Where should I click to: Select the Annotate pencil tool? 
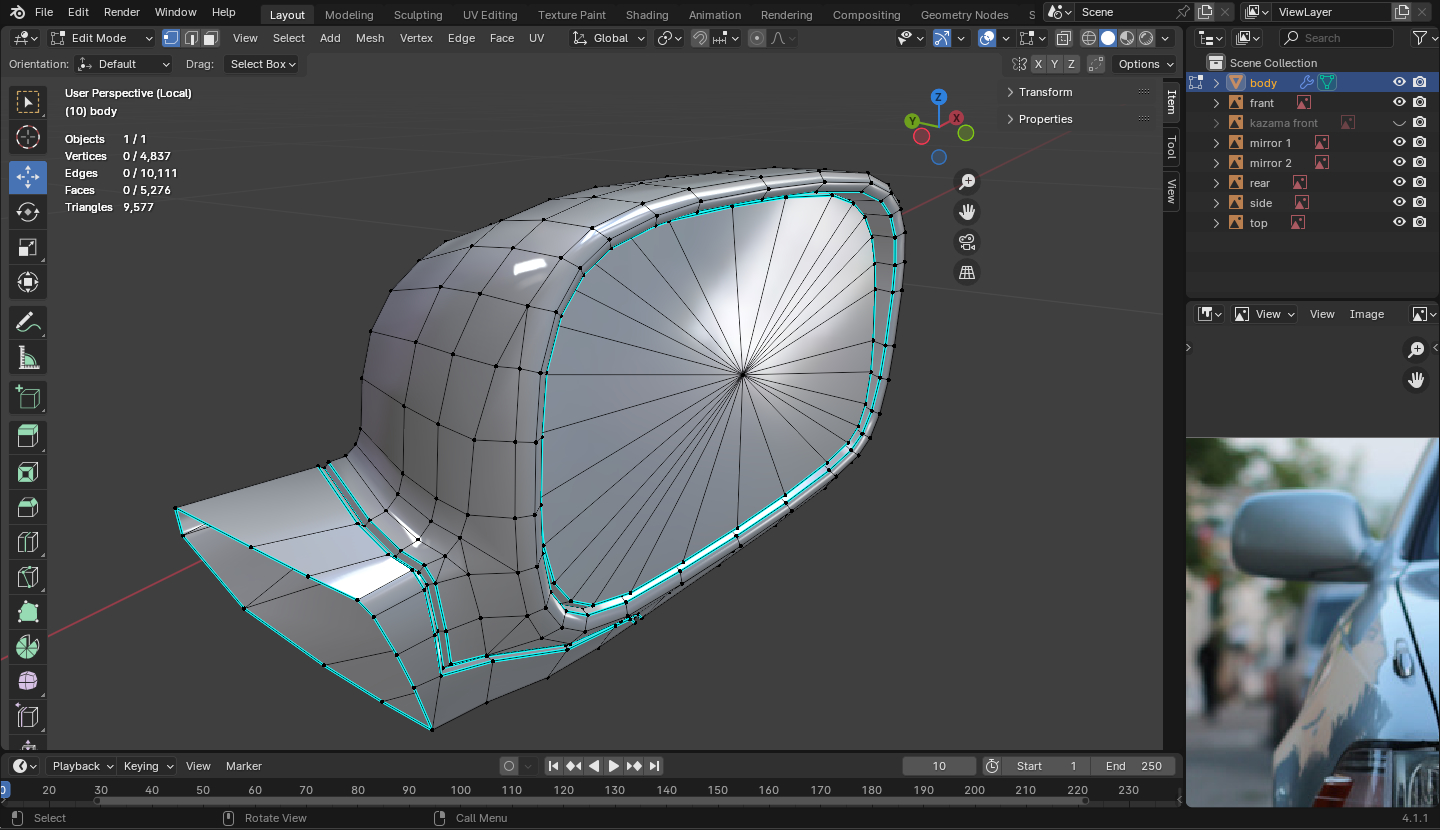click(x=28, y=322)
